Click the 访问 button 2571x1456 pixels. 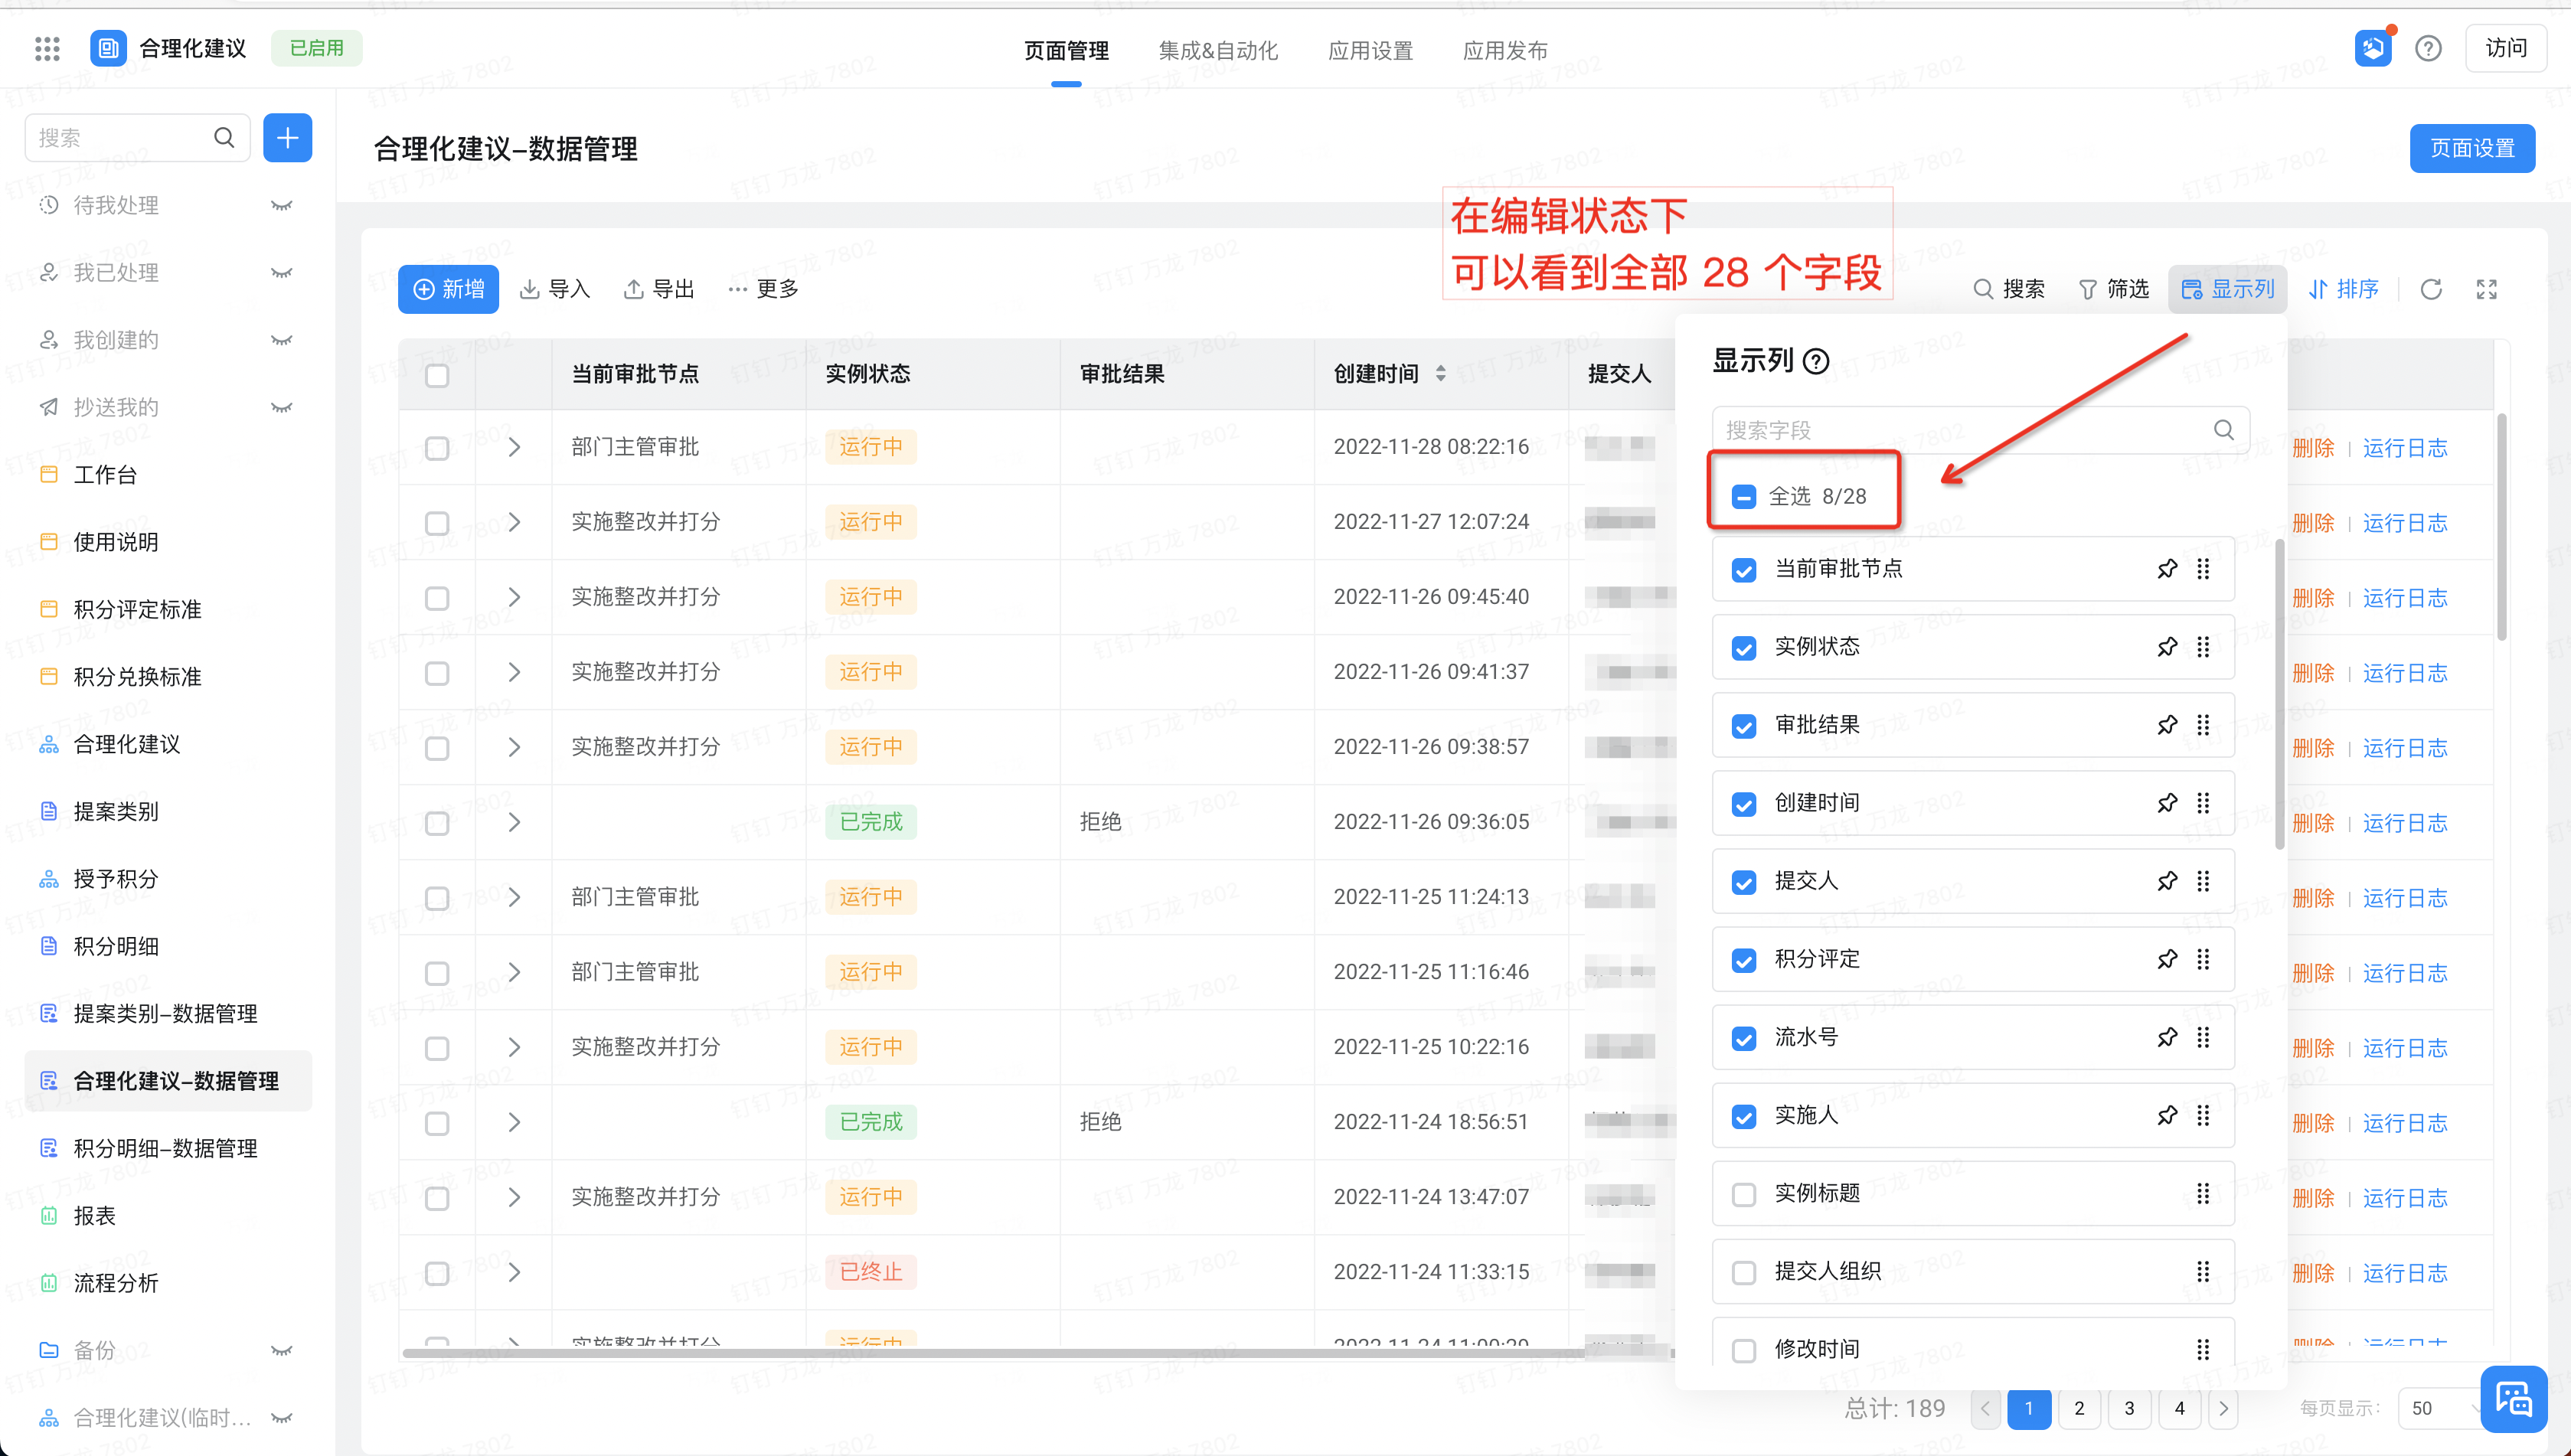[2506, 48]
